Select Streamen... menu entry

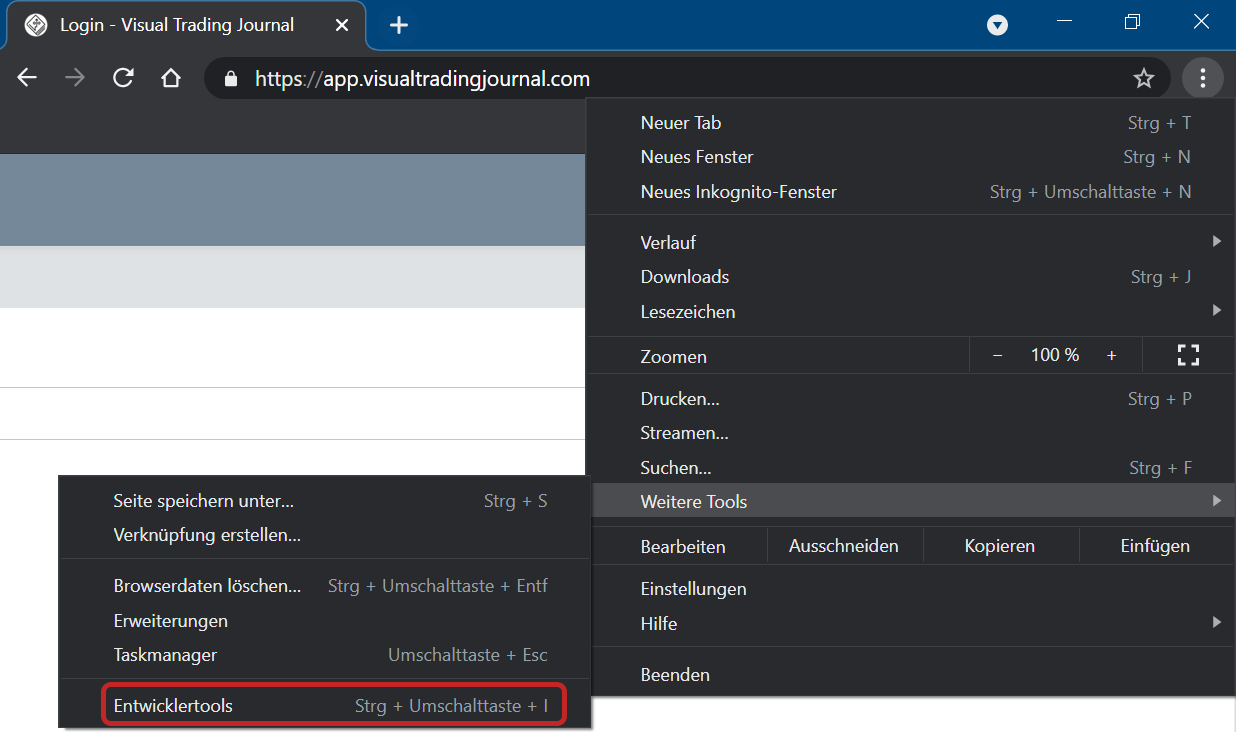click(x=908, y=433)
